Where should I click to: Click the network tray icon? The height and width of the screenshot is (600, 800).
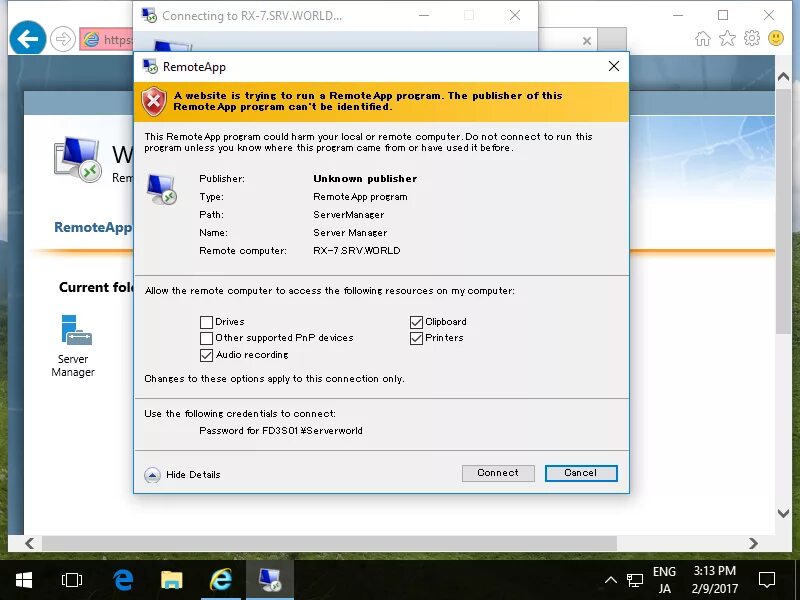point(635,580)
